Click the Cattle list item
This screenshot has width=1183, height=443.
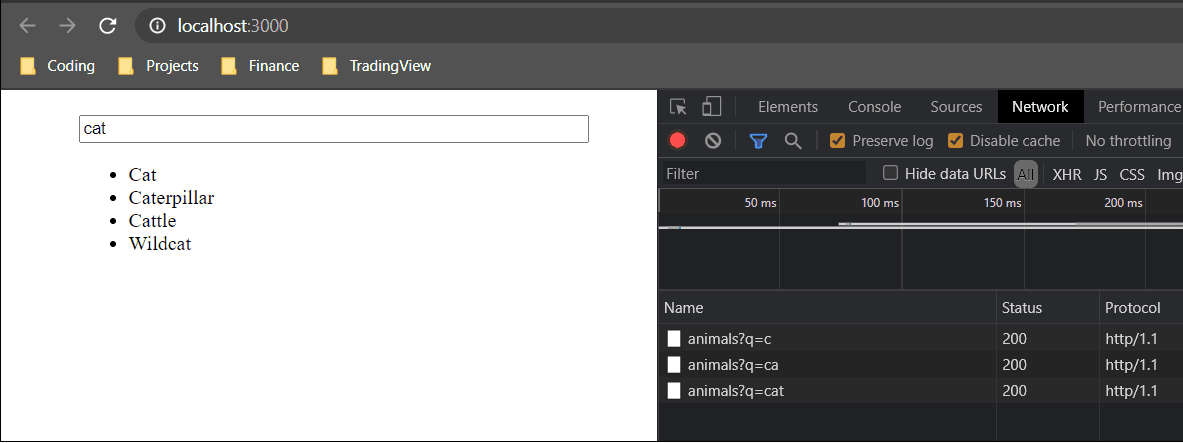pyautogui.click(x=152, y=221)
